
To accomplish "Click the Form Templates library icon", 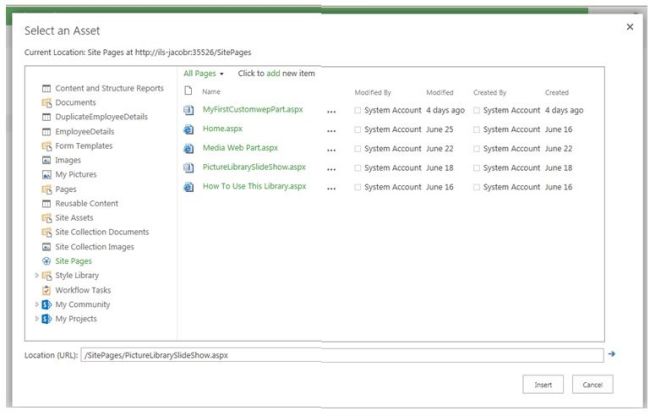I will coord(46,146).
